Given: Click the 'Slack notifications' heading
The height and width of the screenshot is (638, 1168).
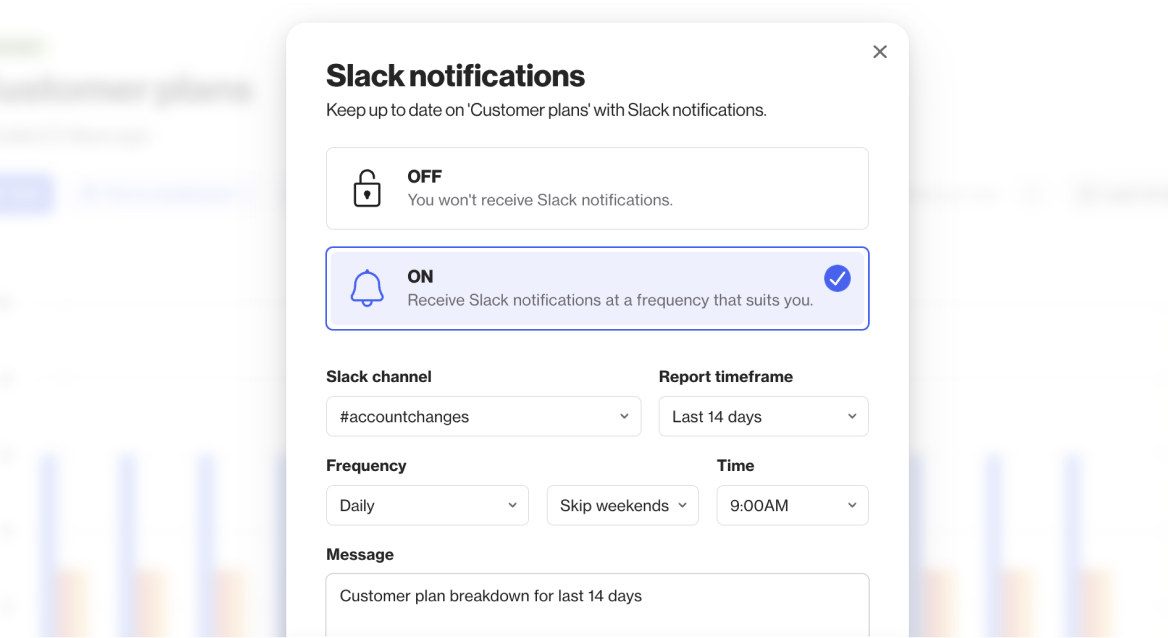Looking at the screenshot, I should pos(455,75).
